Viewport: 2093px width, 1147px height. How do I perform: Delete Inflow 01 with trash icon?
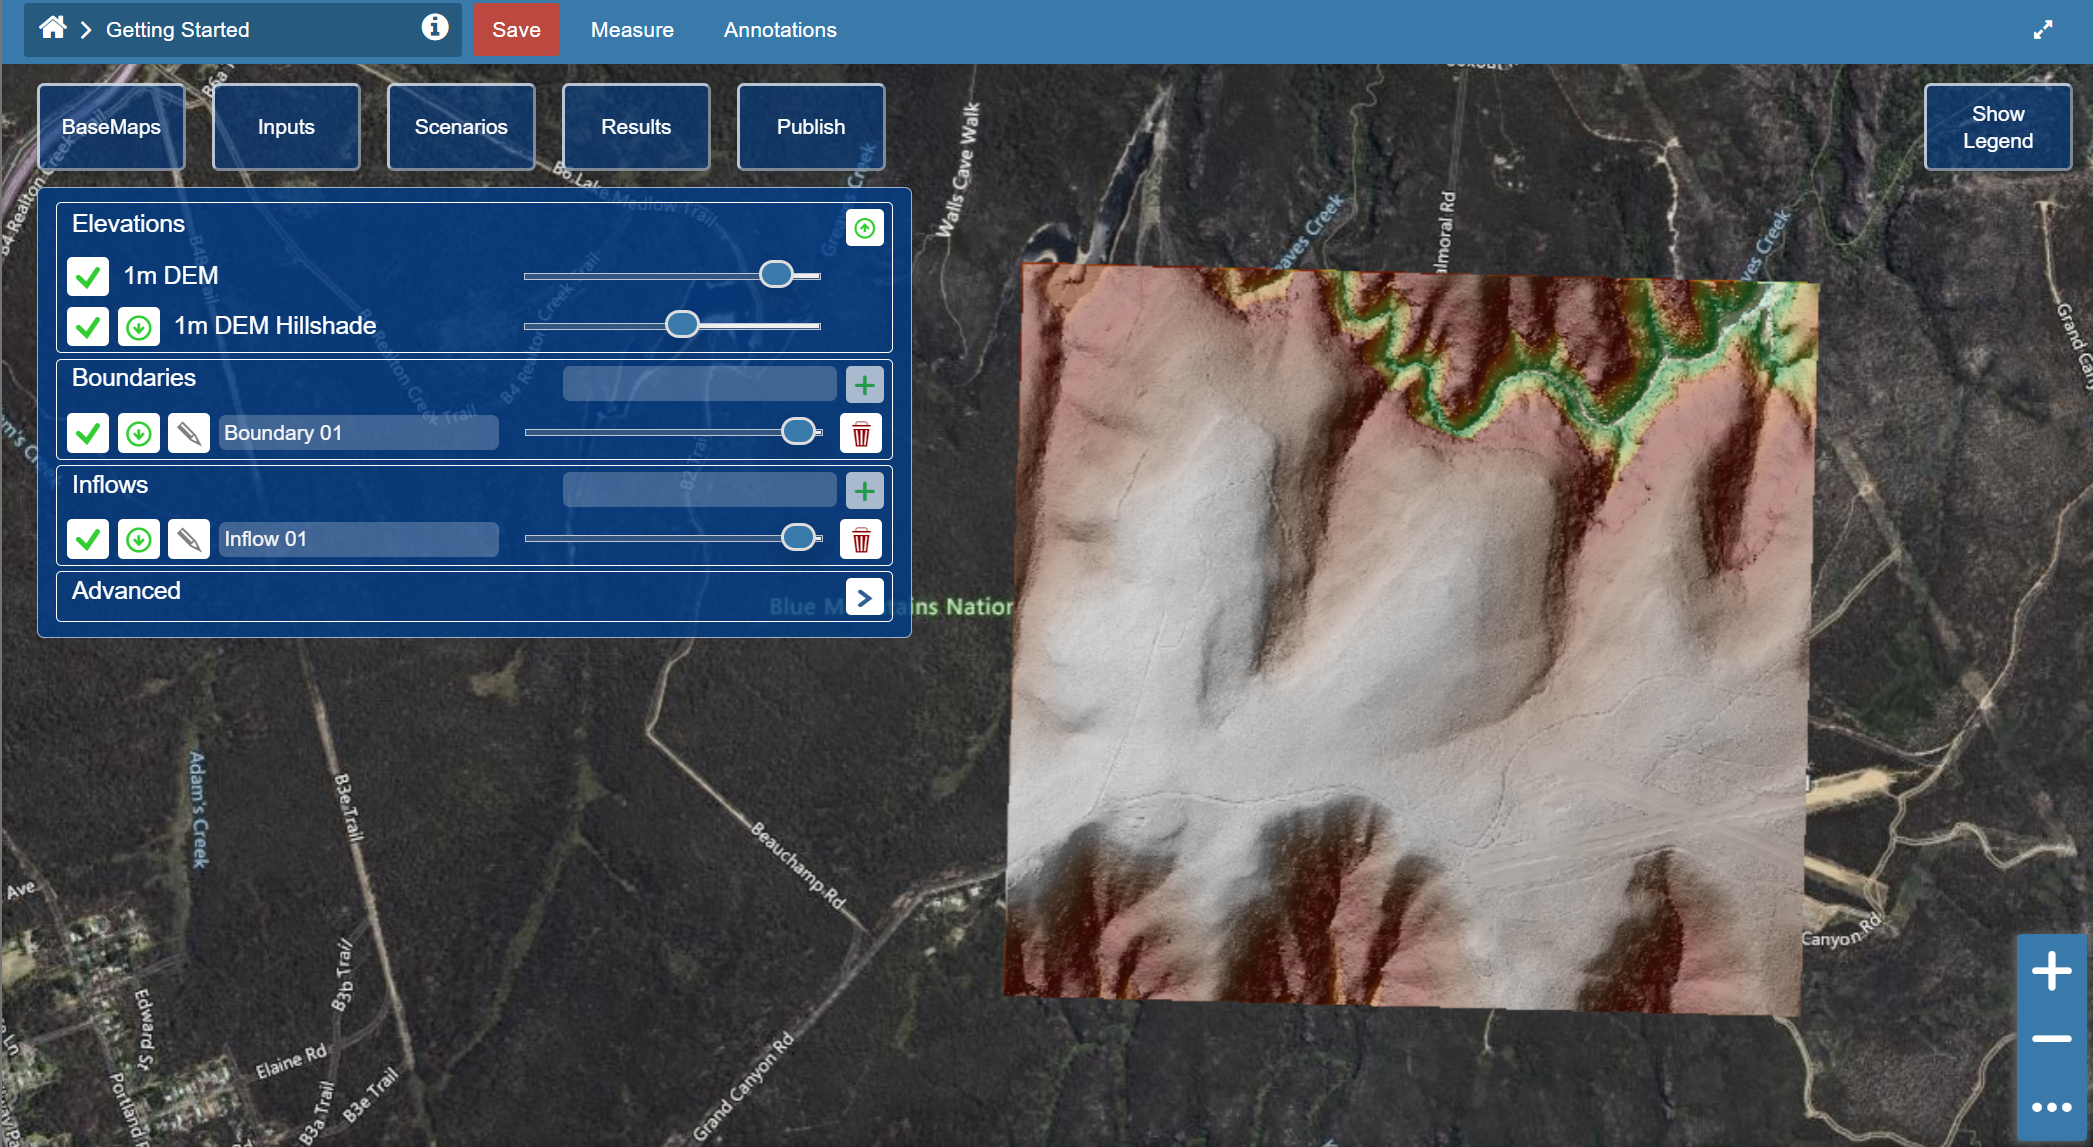tap(861, 540)
